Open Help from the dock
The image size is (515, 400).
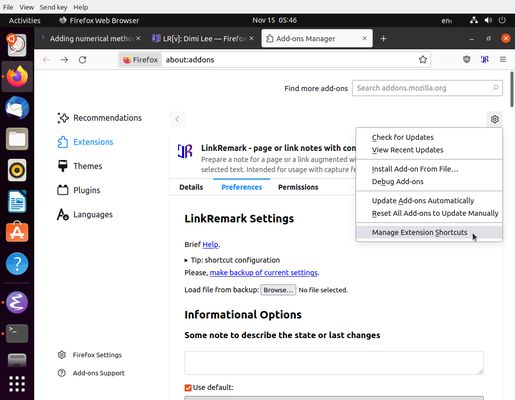click(17, 264)
